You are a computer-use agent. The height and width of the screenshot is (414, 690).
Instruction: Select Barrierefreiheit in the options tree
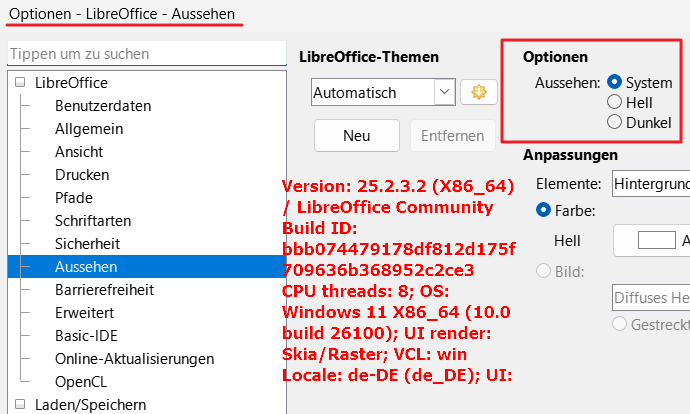(x=104, y=289)
